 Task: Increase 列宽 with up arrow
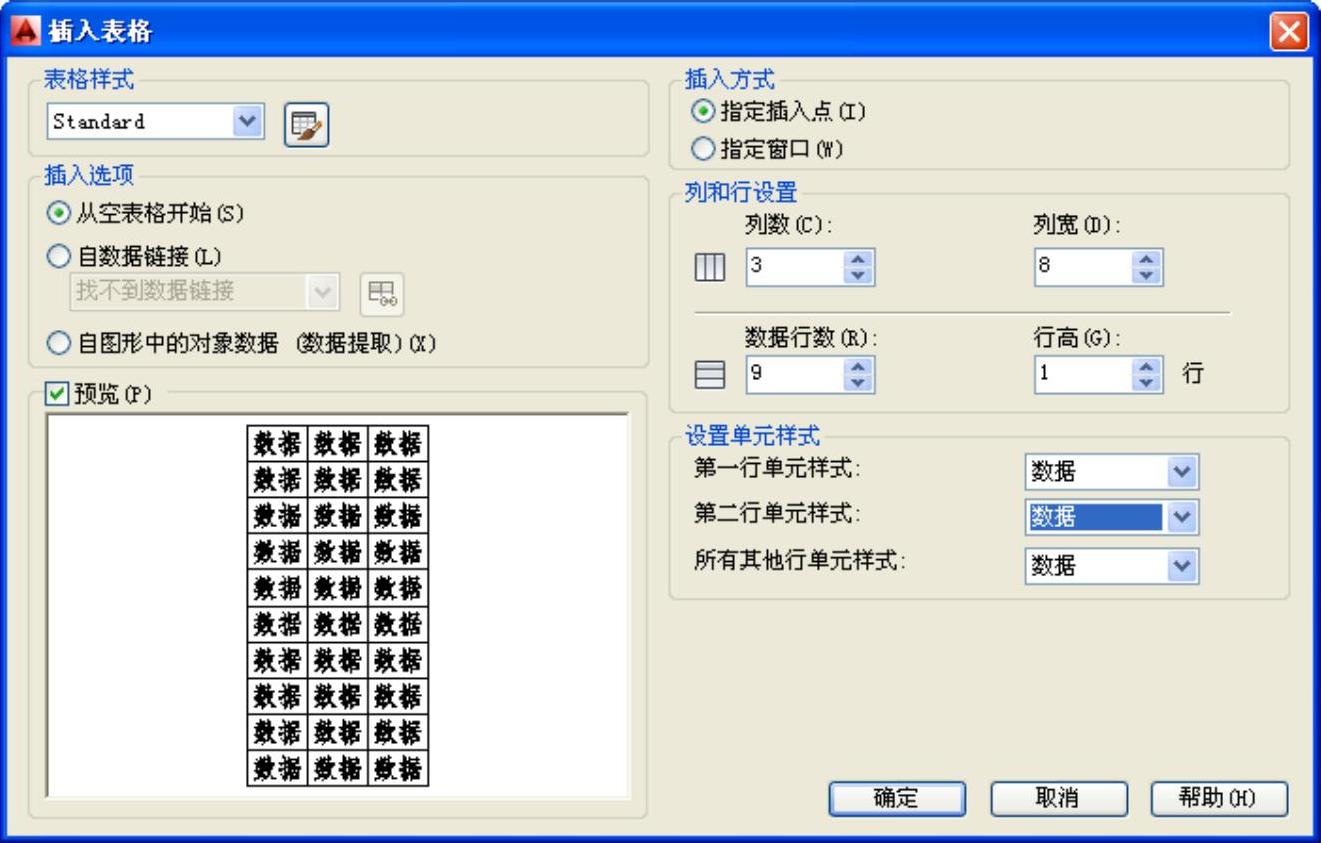click(1147, 260)
